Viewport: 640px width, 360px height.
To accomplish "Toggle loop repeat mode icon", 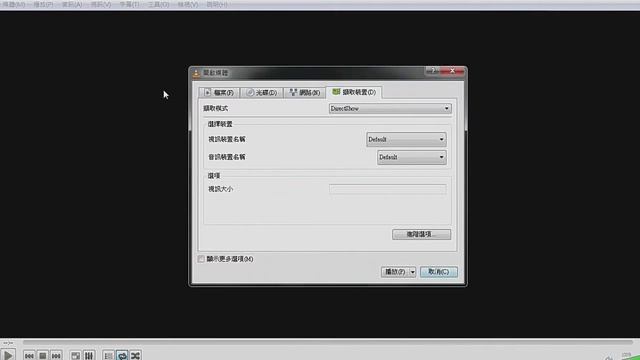I will [122, 356].
